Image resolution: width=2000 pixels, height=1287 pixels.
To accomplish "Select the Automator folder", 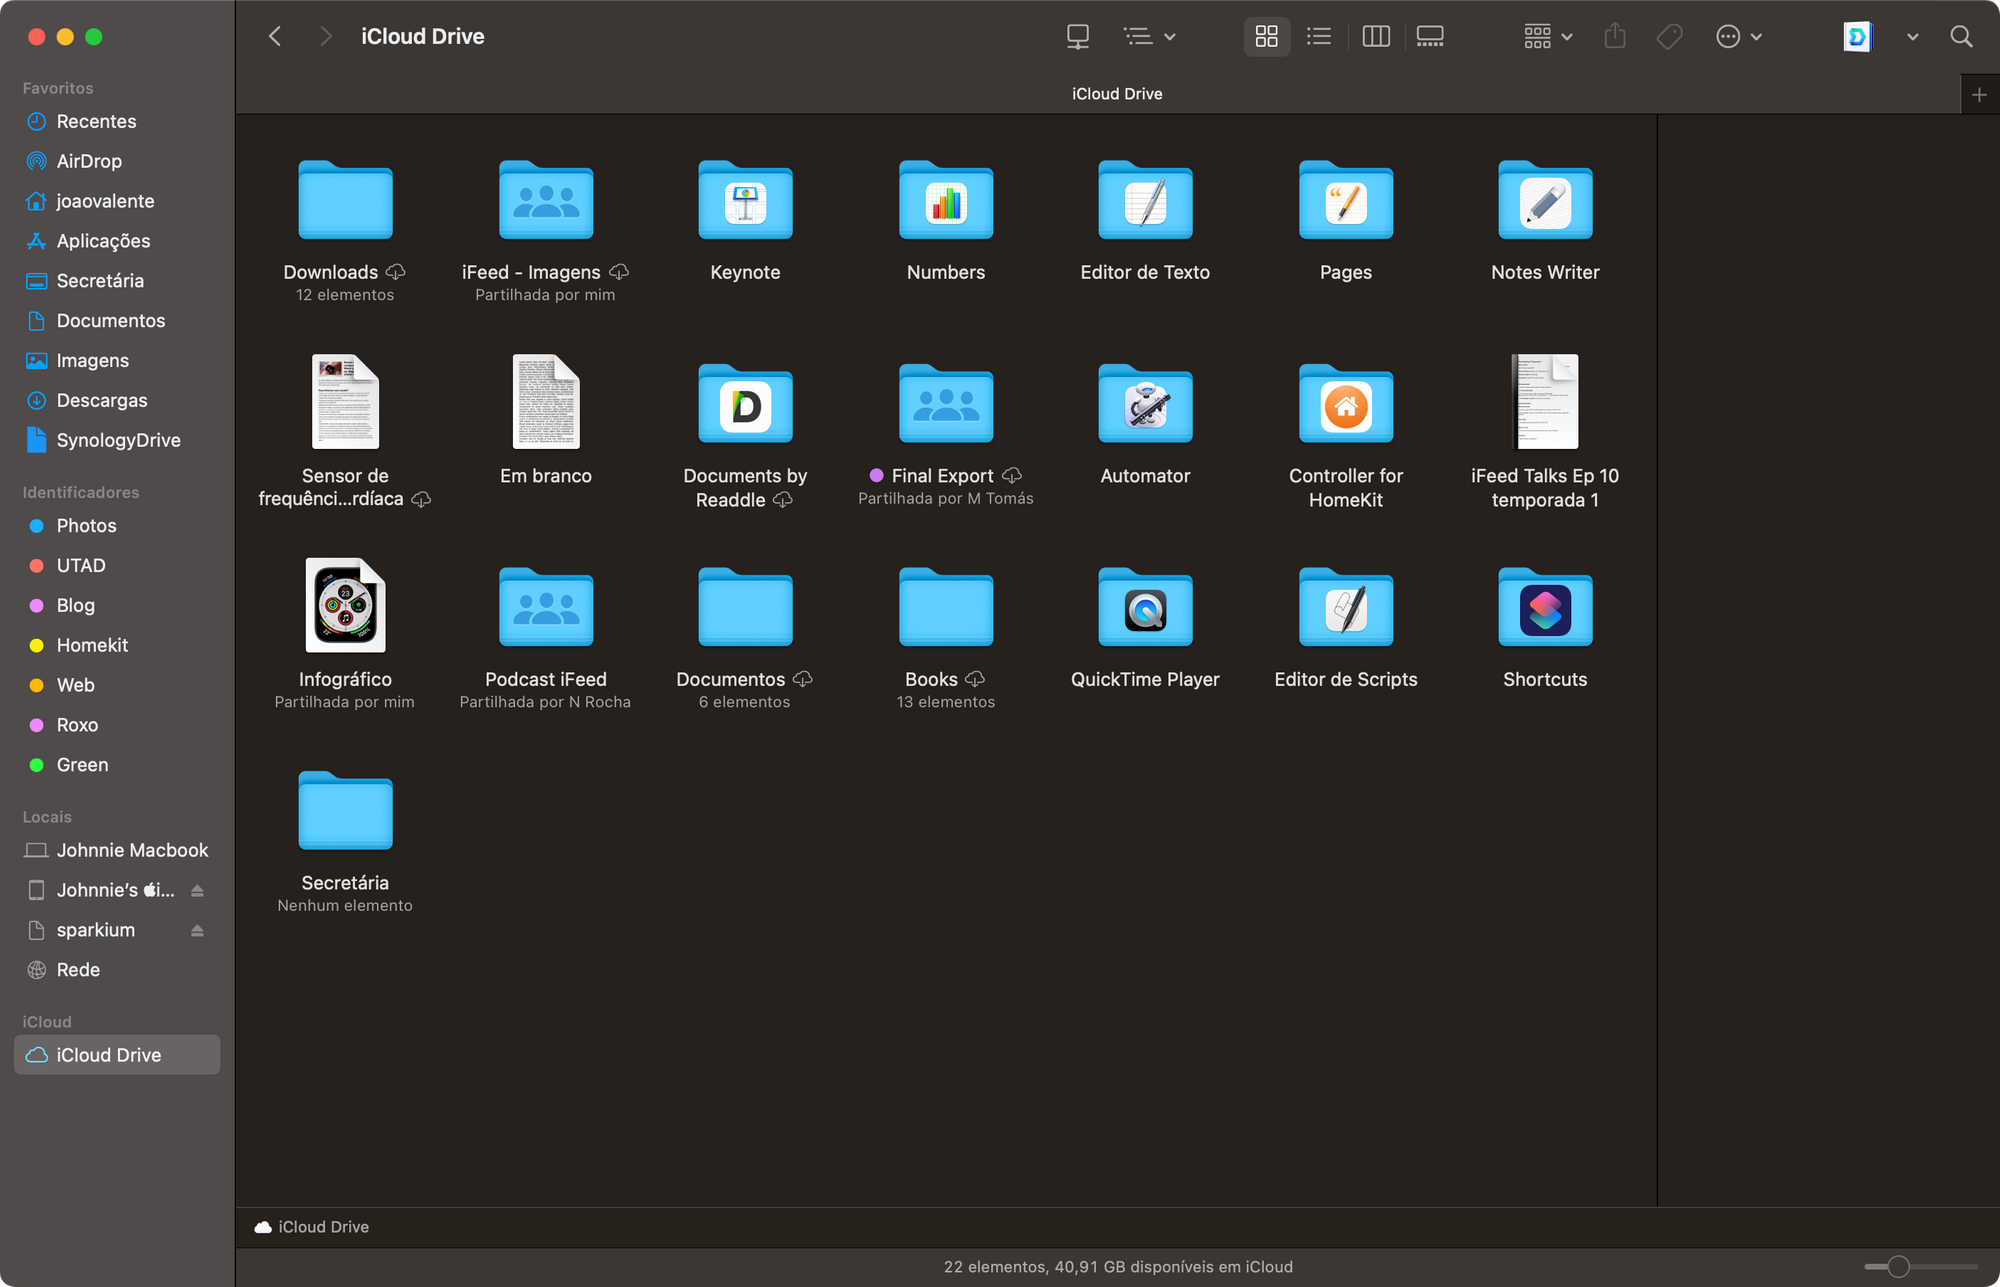I will (1145, 404).
